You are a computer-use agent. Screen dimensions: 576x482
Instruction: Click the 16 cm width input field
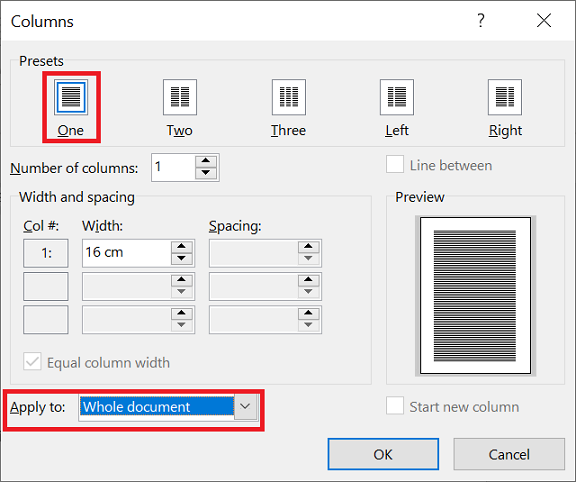click(x=127, y=253)
